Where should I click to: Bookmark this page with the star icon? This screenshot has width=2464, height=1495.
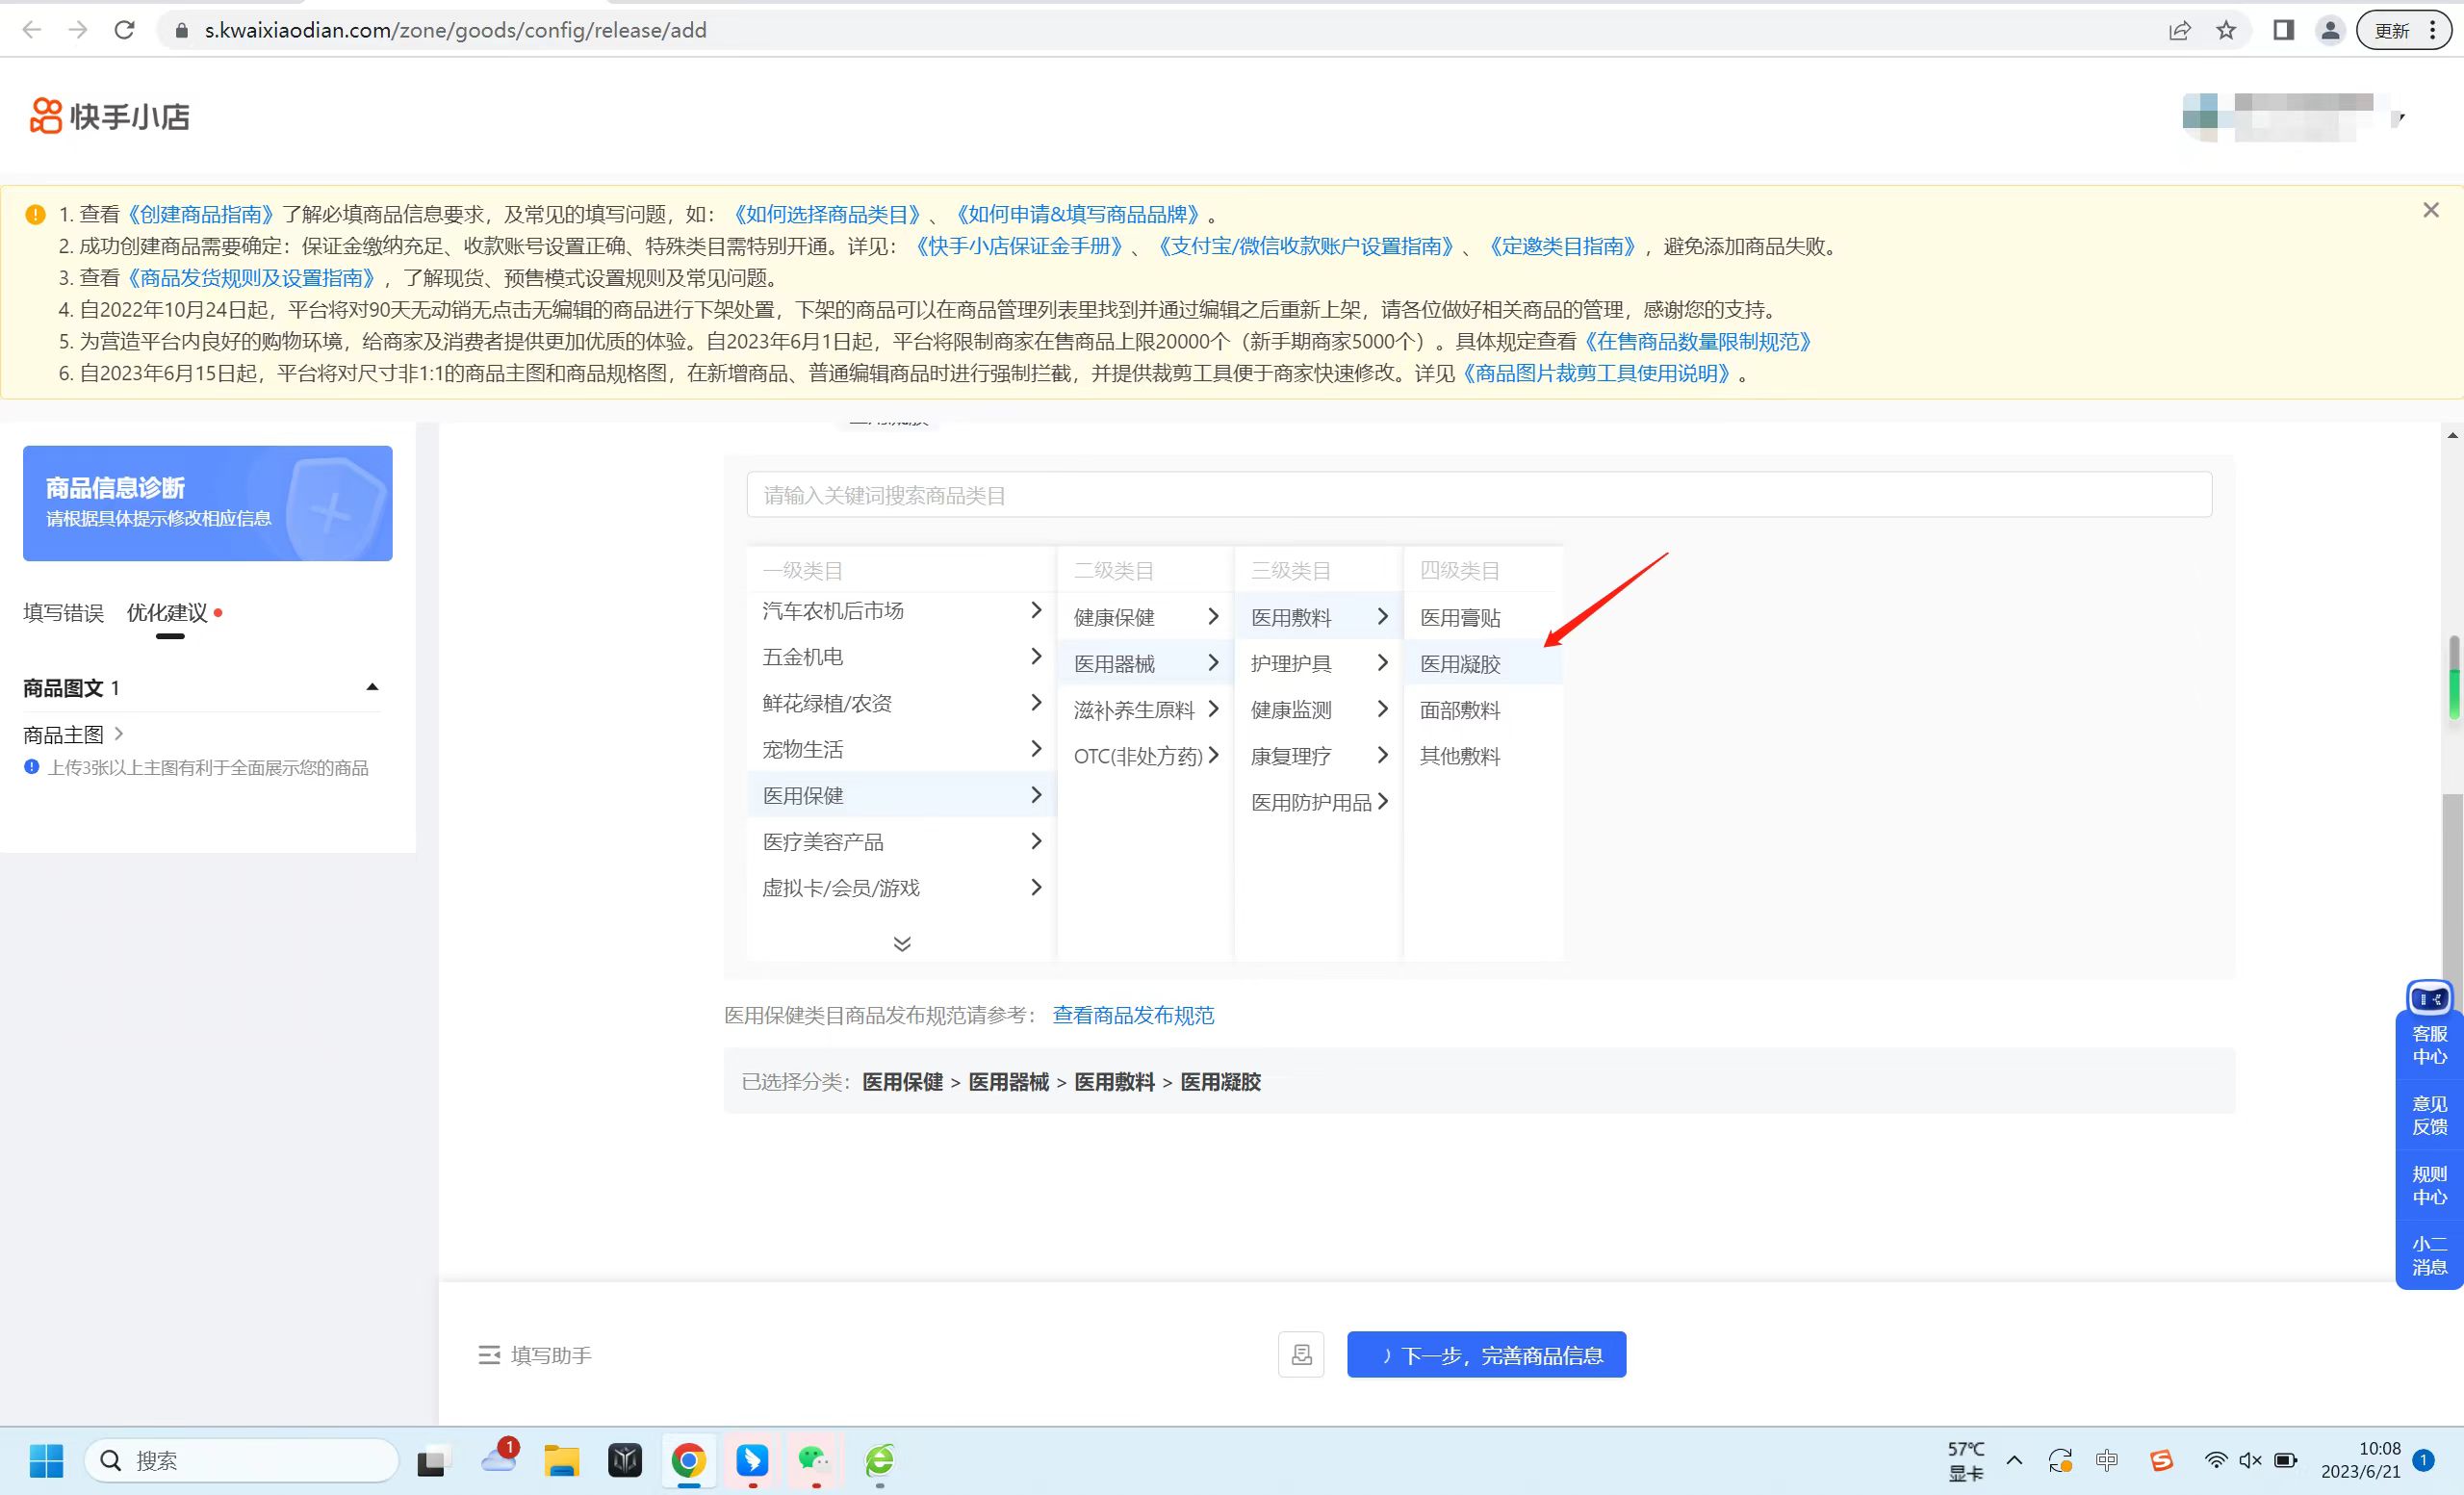tap(2225, 30)
